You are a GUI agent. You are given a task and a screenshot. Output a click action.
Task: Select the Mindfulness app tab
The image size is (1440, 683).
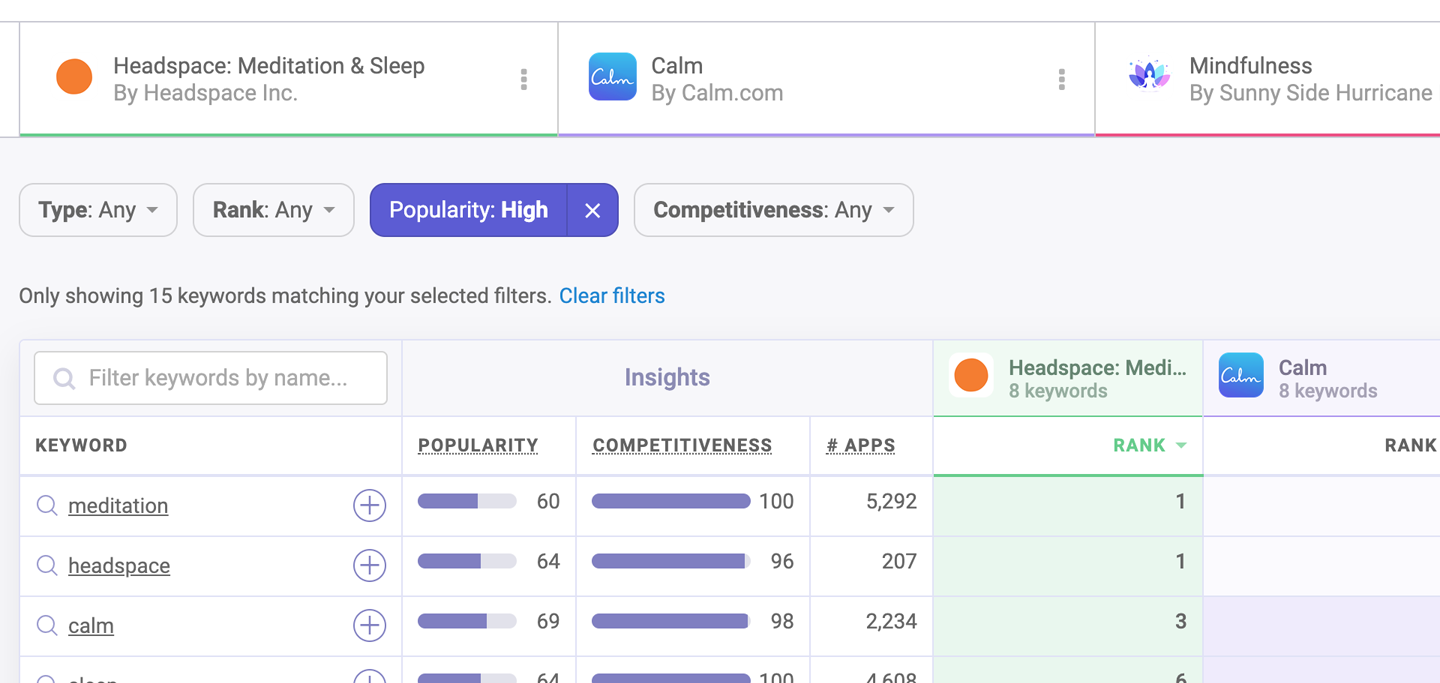click(1268, 79)
